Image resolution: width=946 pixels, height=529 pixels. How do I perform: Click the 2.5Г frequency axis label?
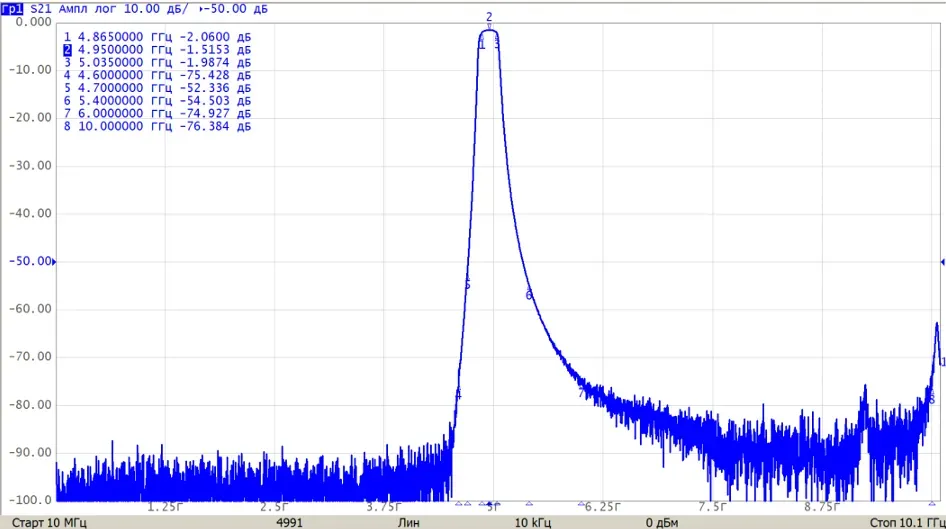[275, 507]
